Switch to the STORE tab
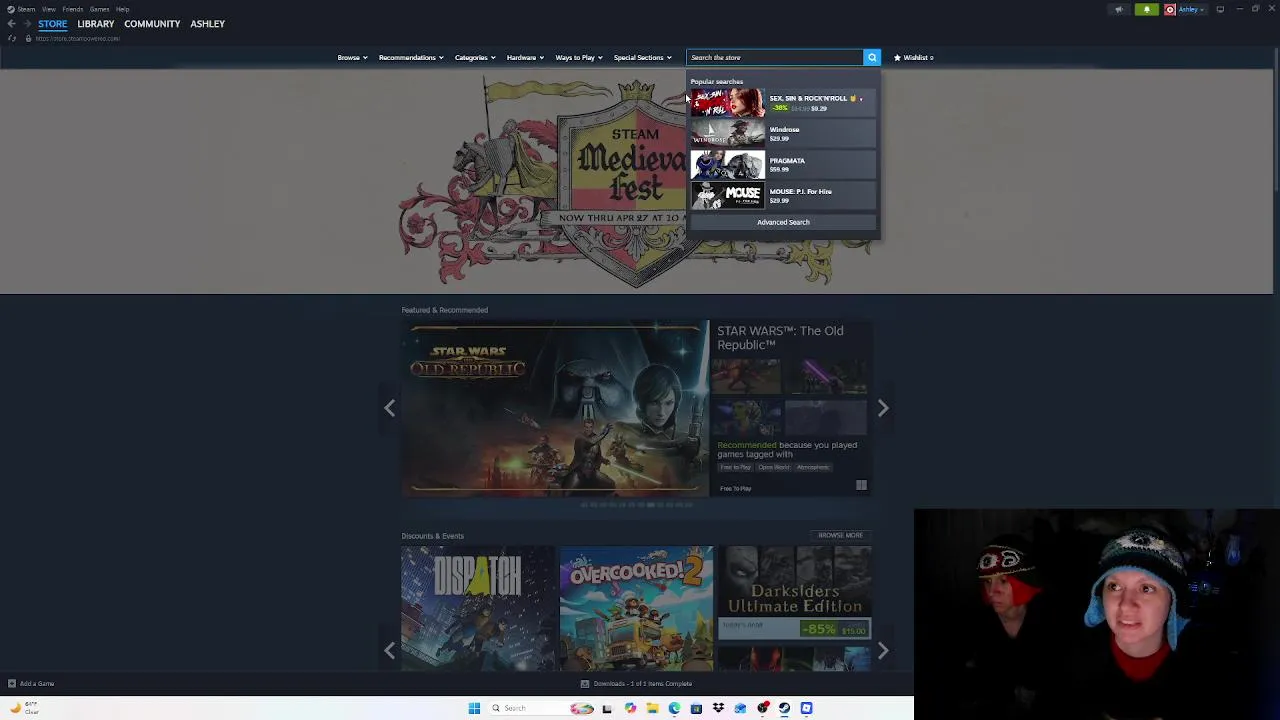The width and height of the screenshot is (1280, 720). pos(53,23)
